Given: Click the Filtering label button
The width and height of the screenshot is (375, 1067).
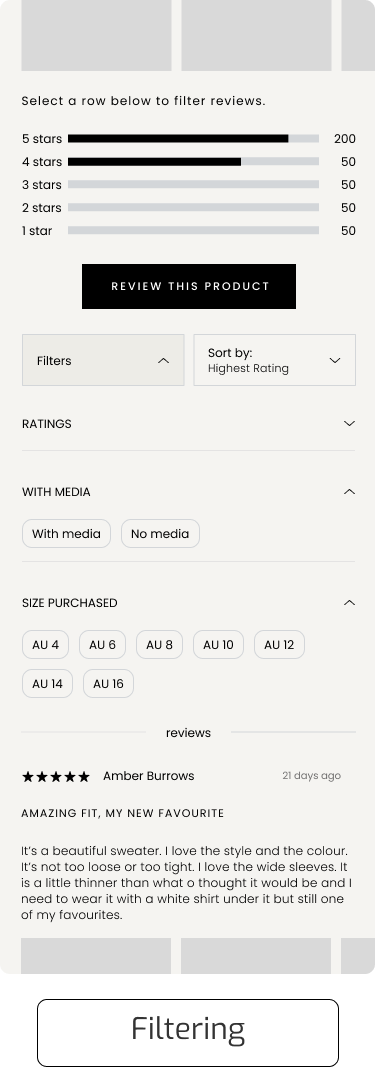Looking at the screenshot, I should pyautogui.click(x=188, y=1032).
